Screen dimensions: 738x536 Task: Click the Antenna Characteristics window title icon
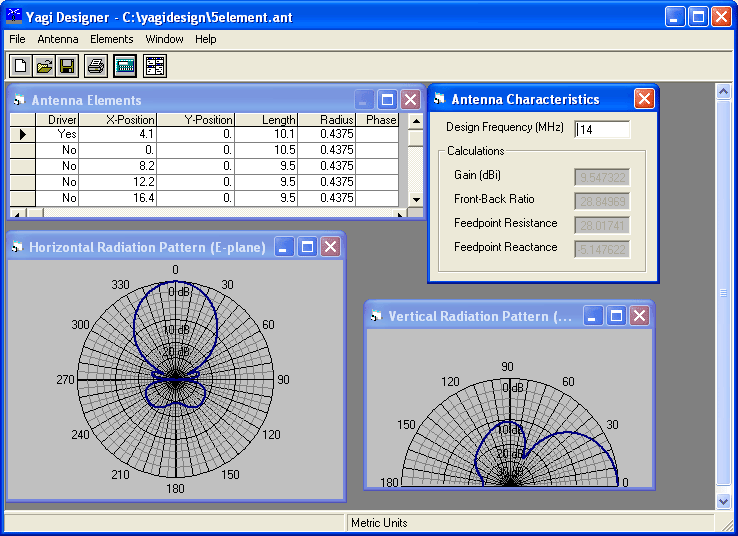point(439,99)
